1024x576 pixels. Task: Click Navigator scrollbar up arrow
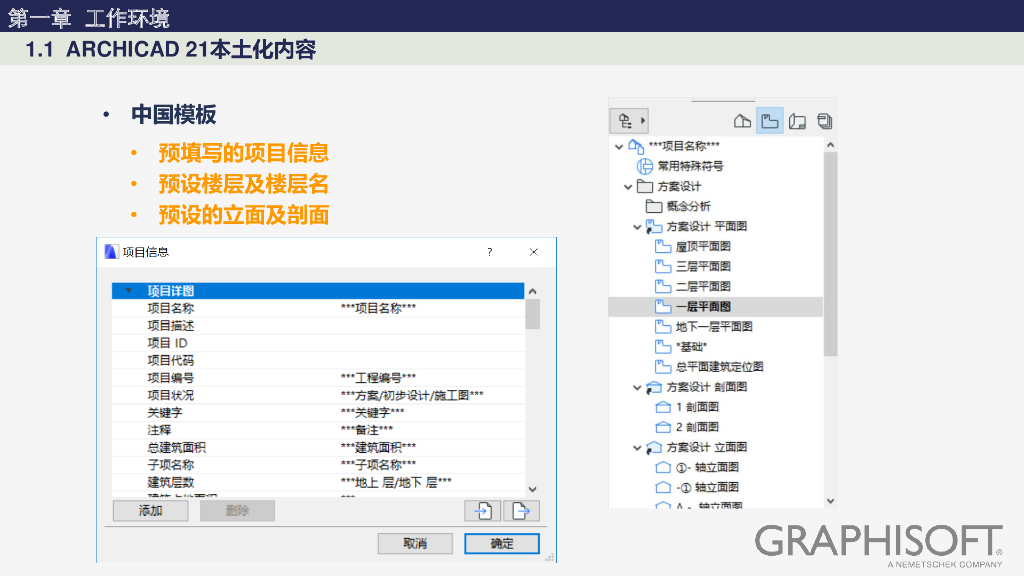(x=830, y=145)
